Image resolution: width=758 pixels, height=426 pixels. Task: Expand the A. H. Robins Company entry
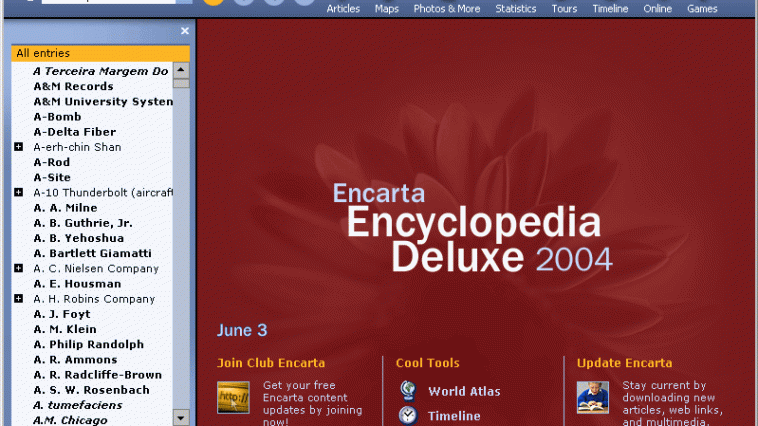18,298
